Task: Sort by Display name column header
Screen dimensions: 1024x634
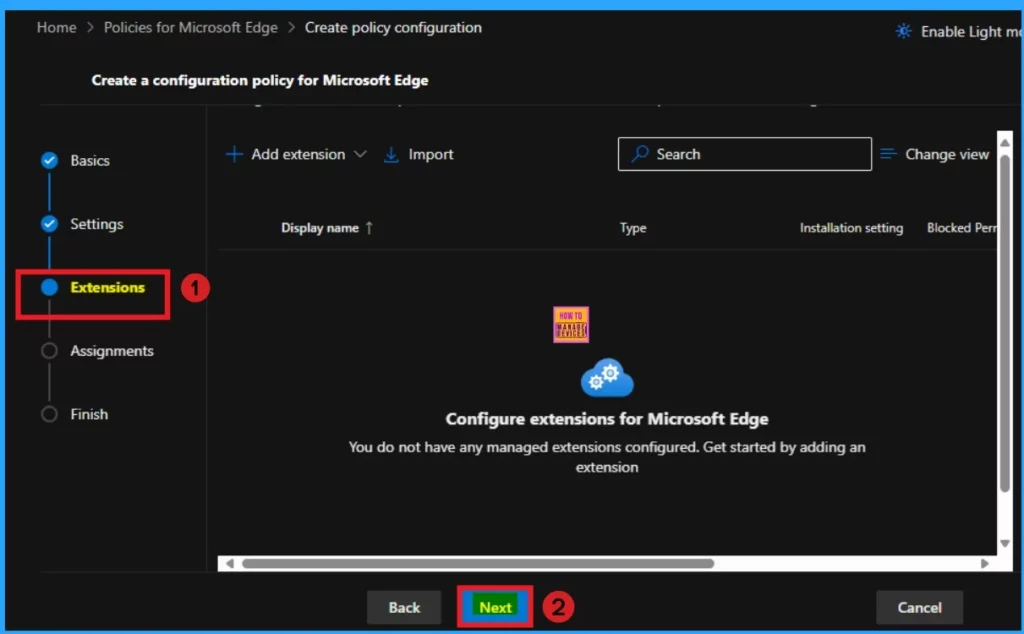Action: [320, 228]
